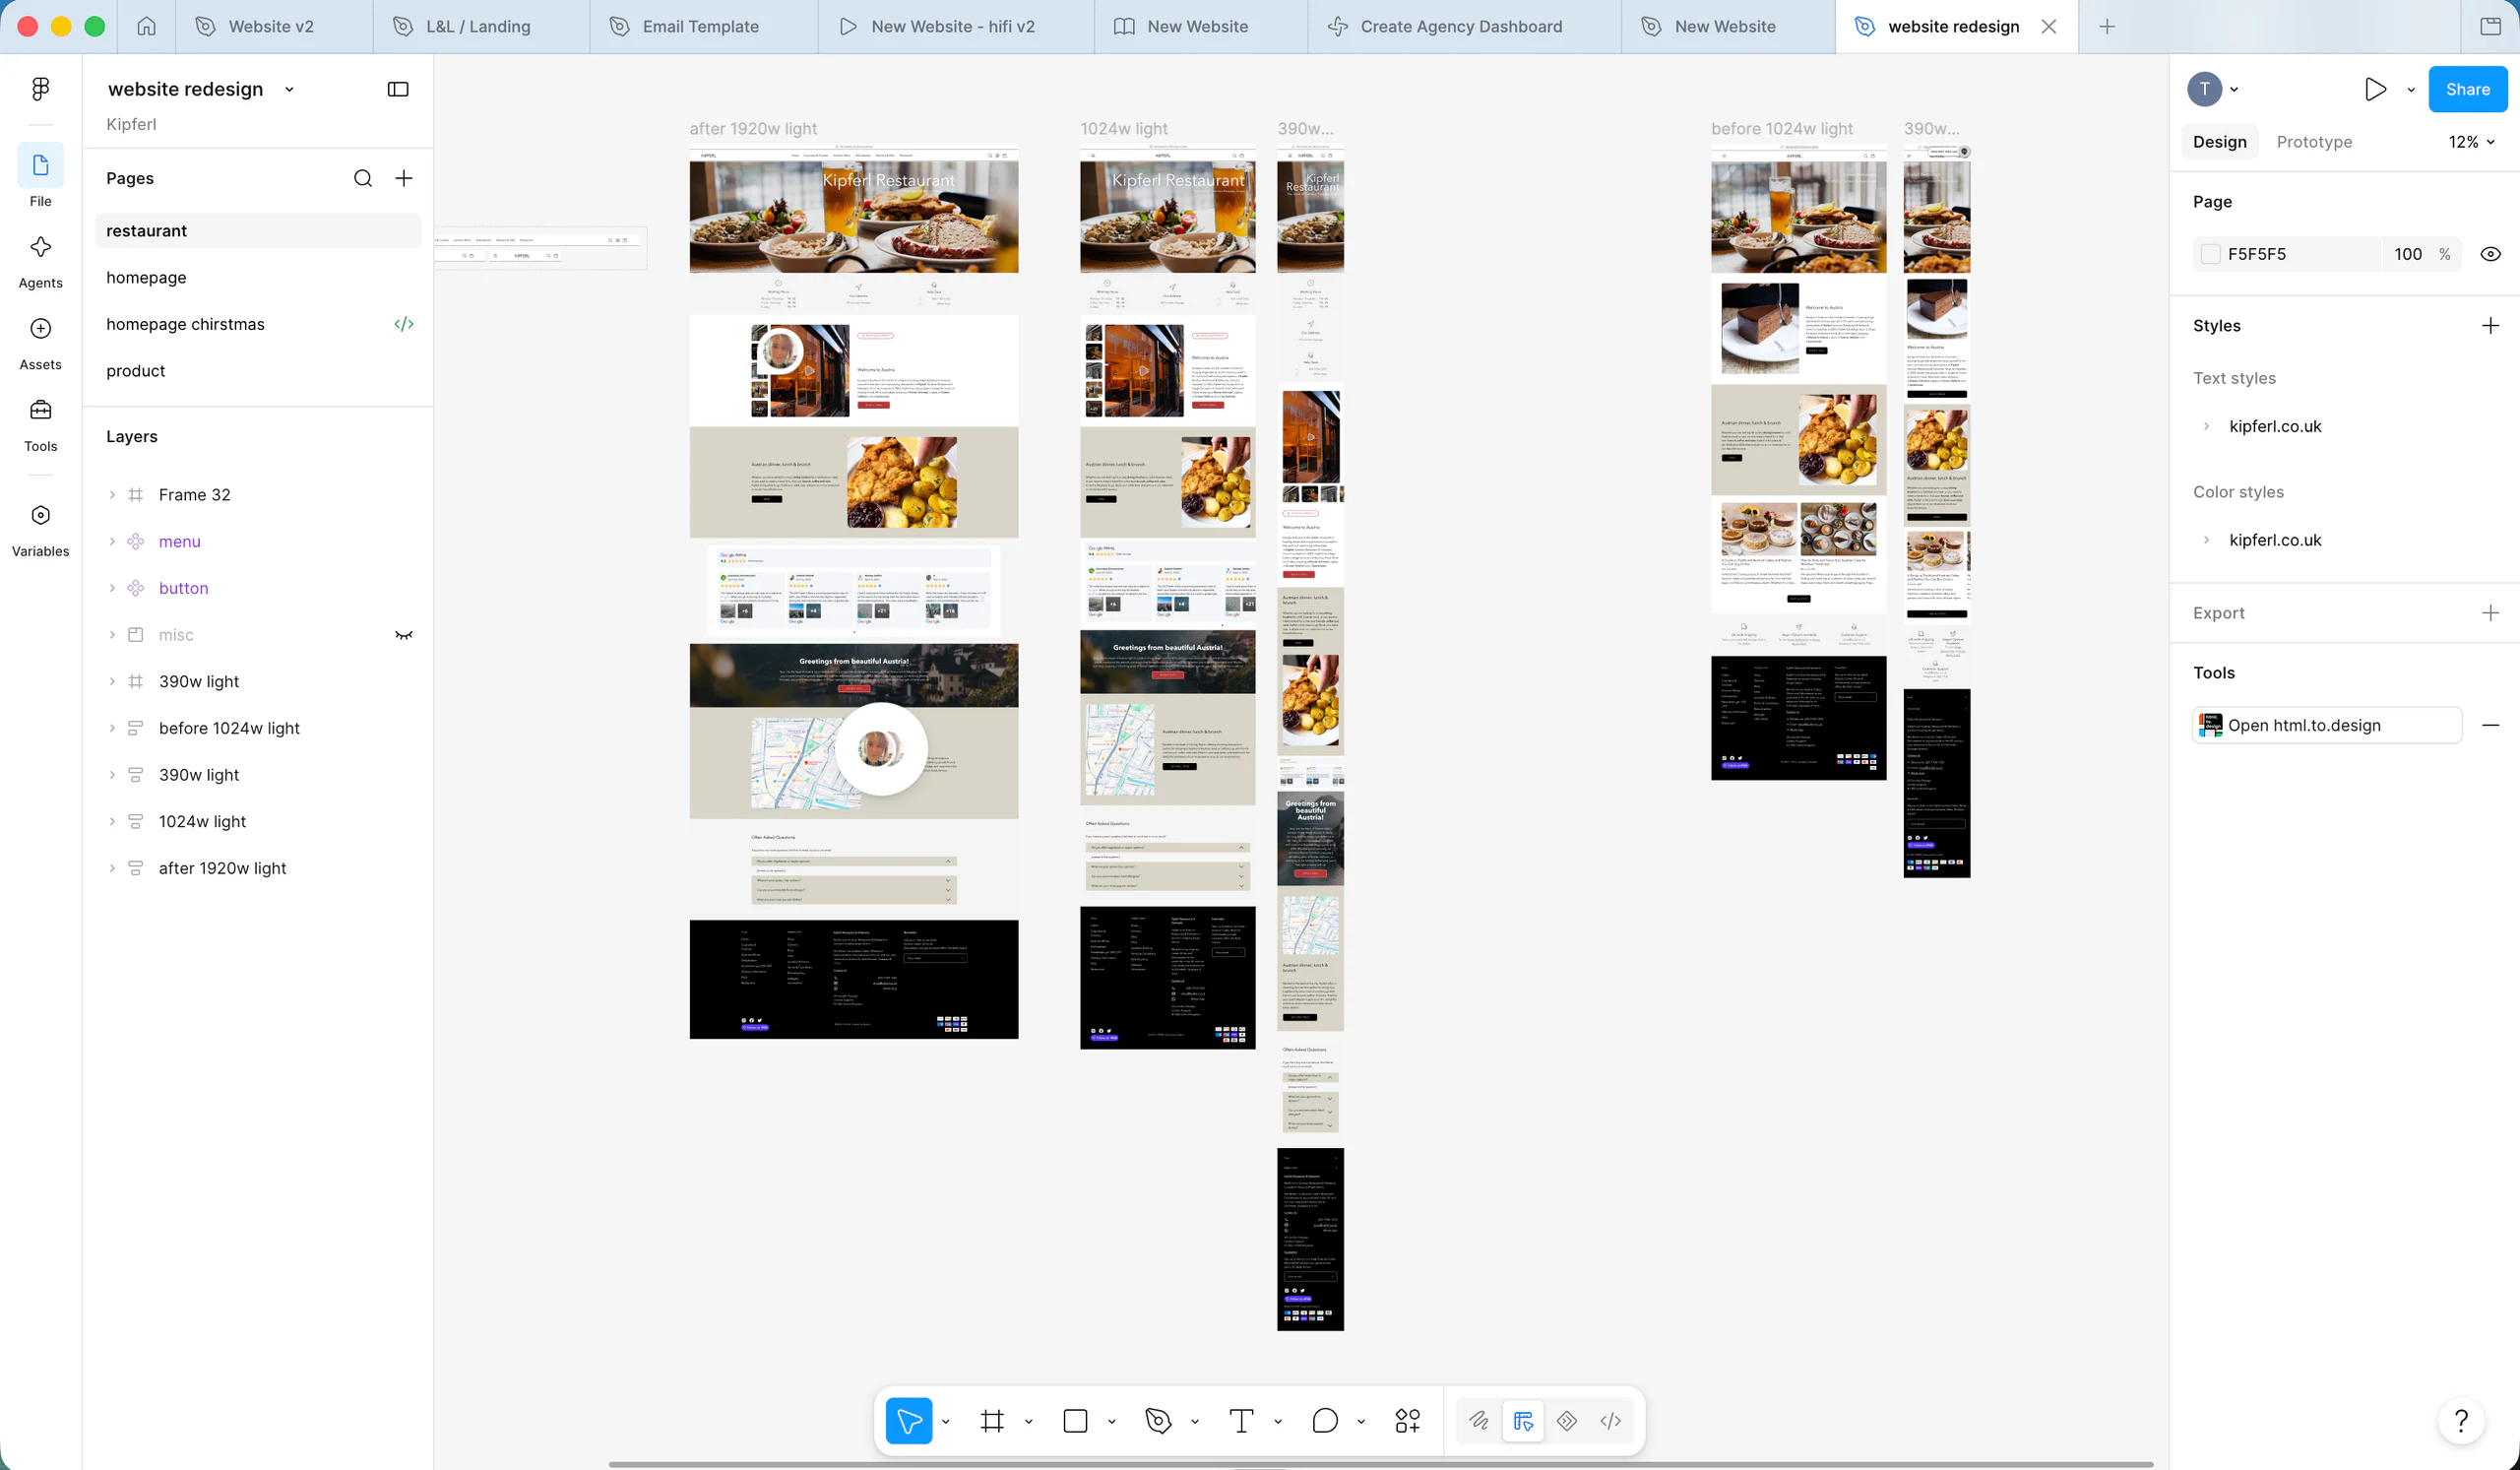
Task: Click the horizontal canvas scrollbar
Action: click(1380, 1464)
